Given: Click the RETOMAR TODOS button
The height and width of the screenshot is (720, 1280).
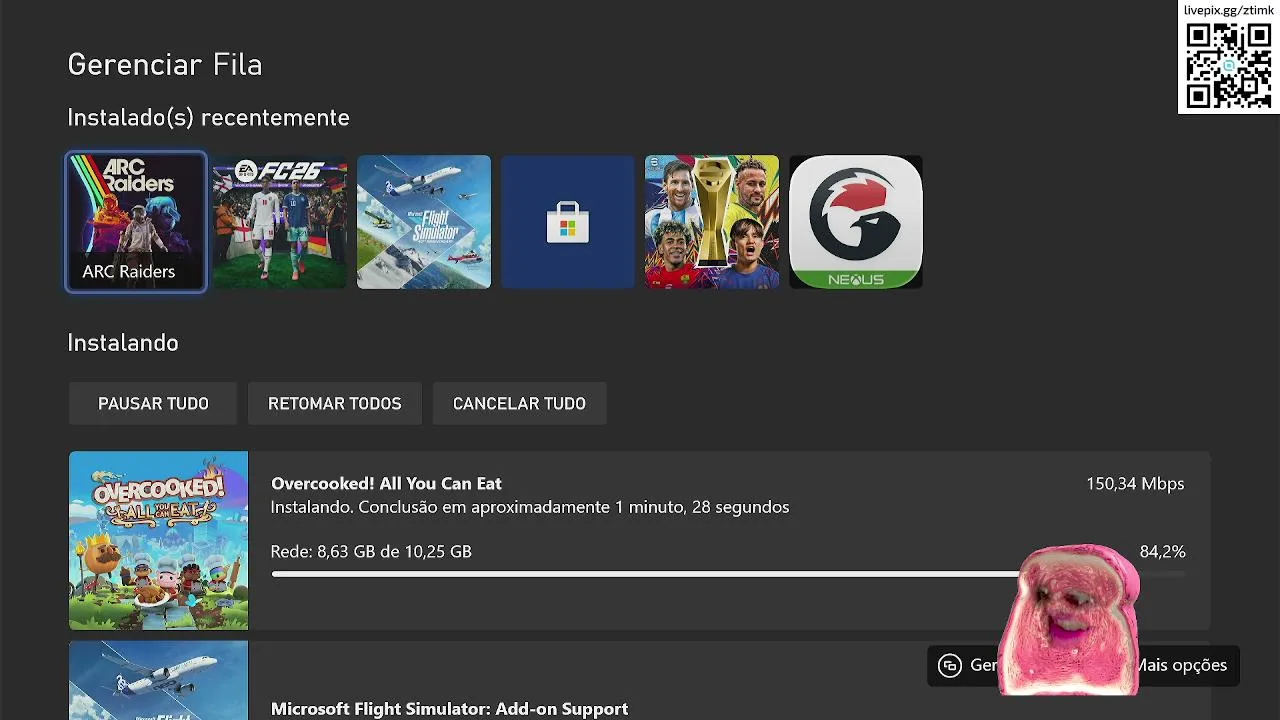Looking at the screenshot, I should tap(335, 404).
